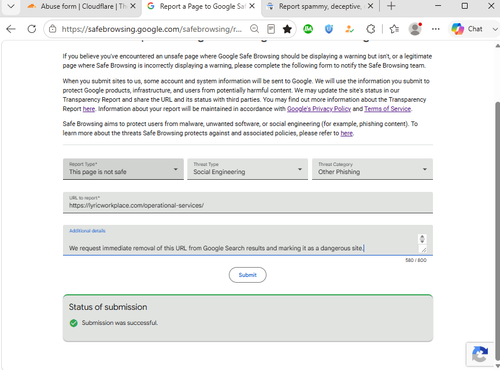
Task: Open a new browser tab
Action: pyautogui.click(x=391, y=6)
